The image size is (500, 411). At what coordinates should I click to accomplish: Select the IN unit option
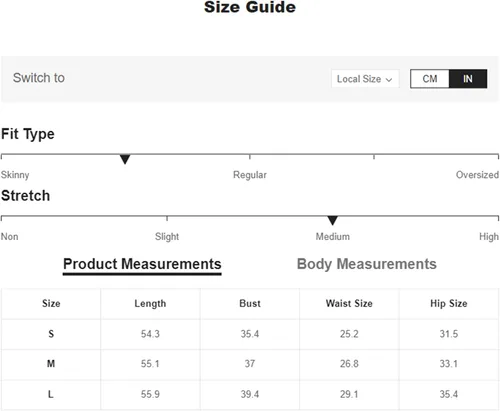pyautogui.click(x=468, y=79)
